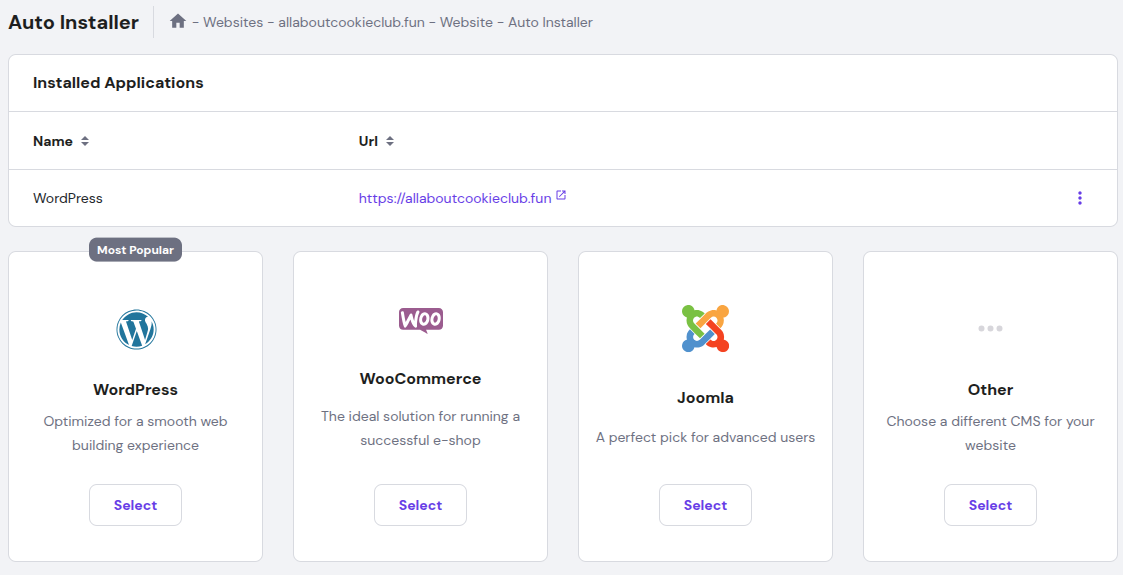Open the allaboutcookieclub.fun site link
Image resolution: width=1123 pixels, height=575 pixels.
(455, 198)
